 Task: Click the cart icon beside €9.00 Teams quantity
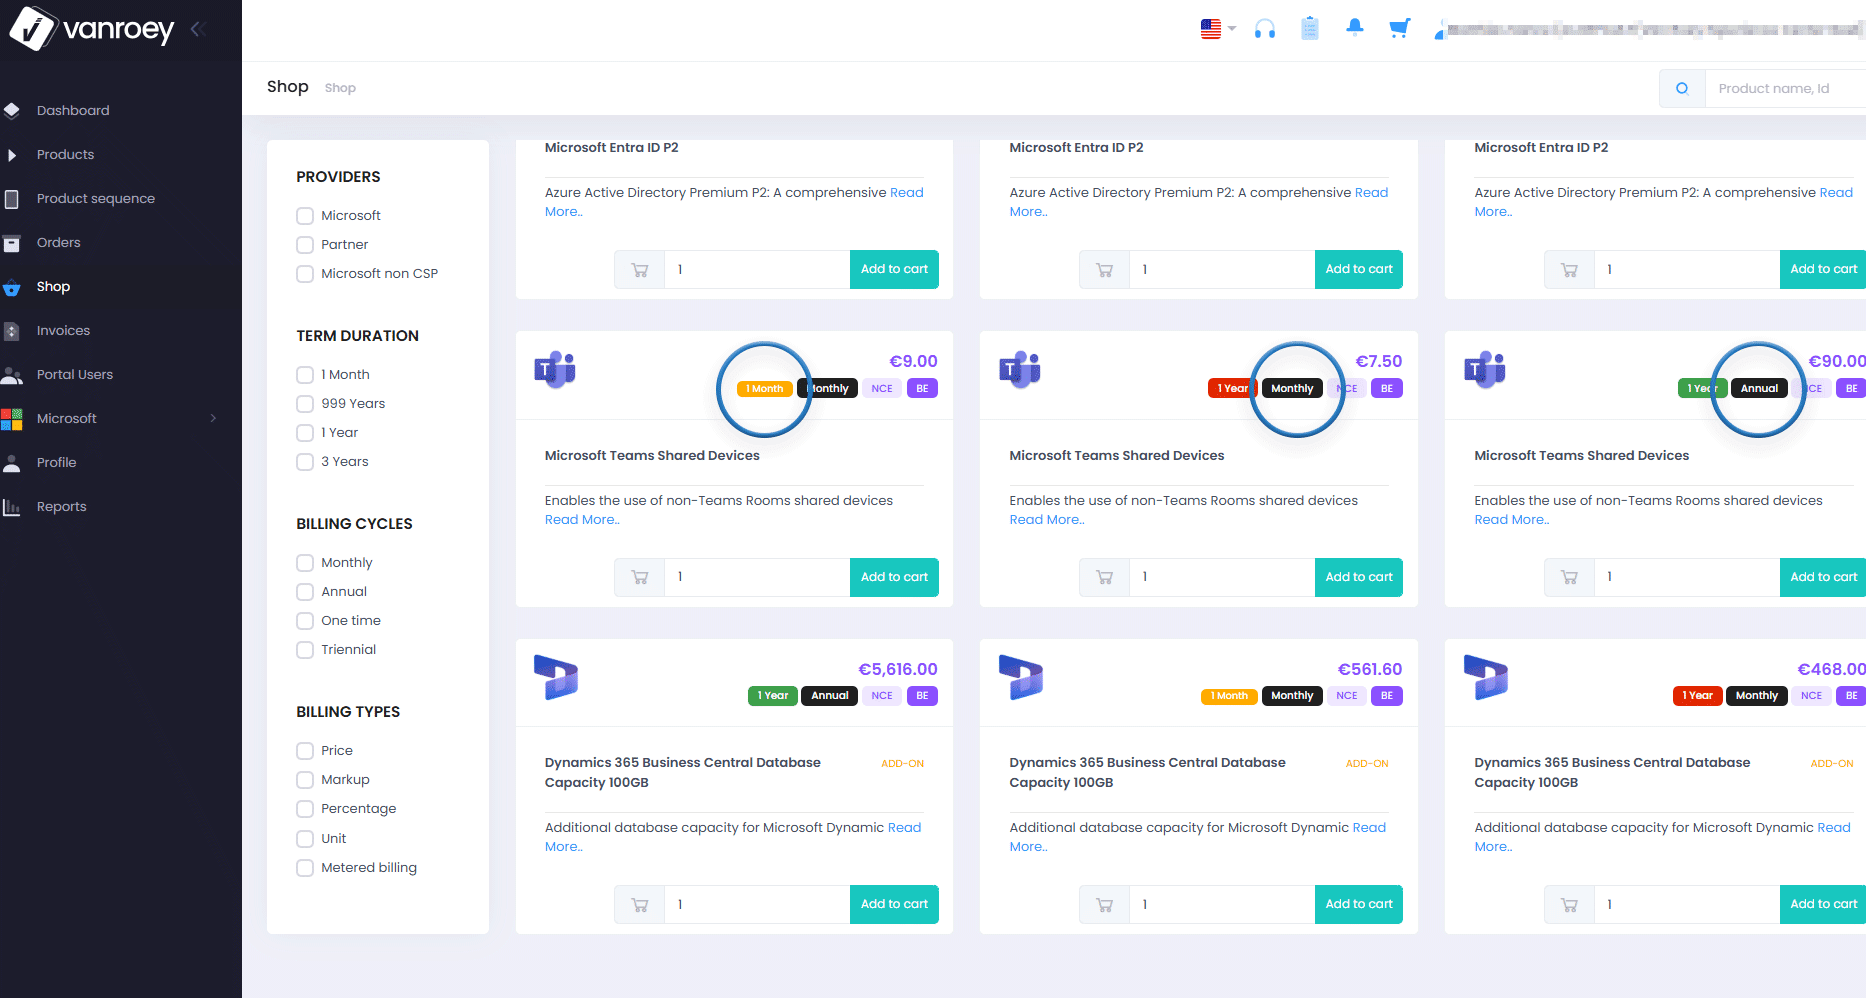[x=640, y=577]
